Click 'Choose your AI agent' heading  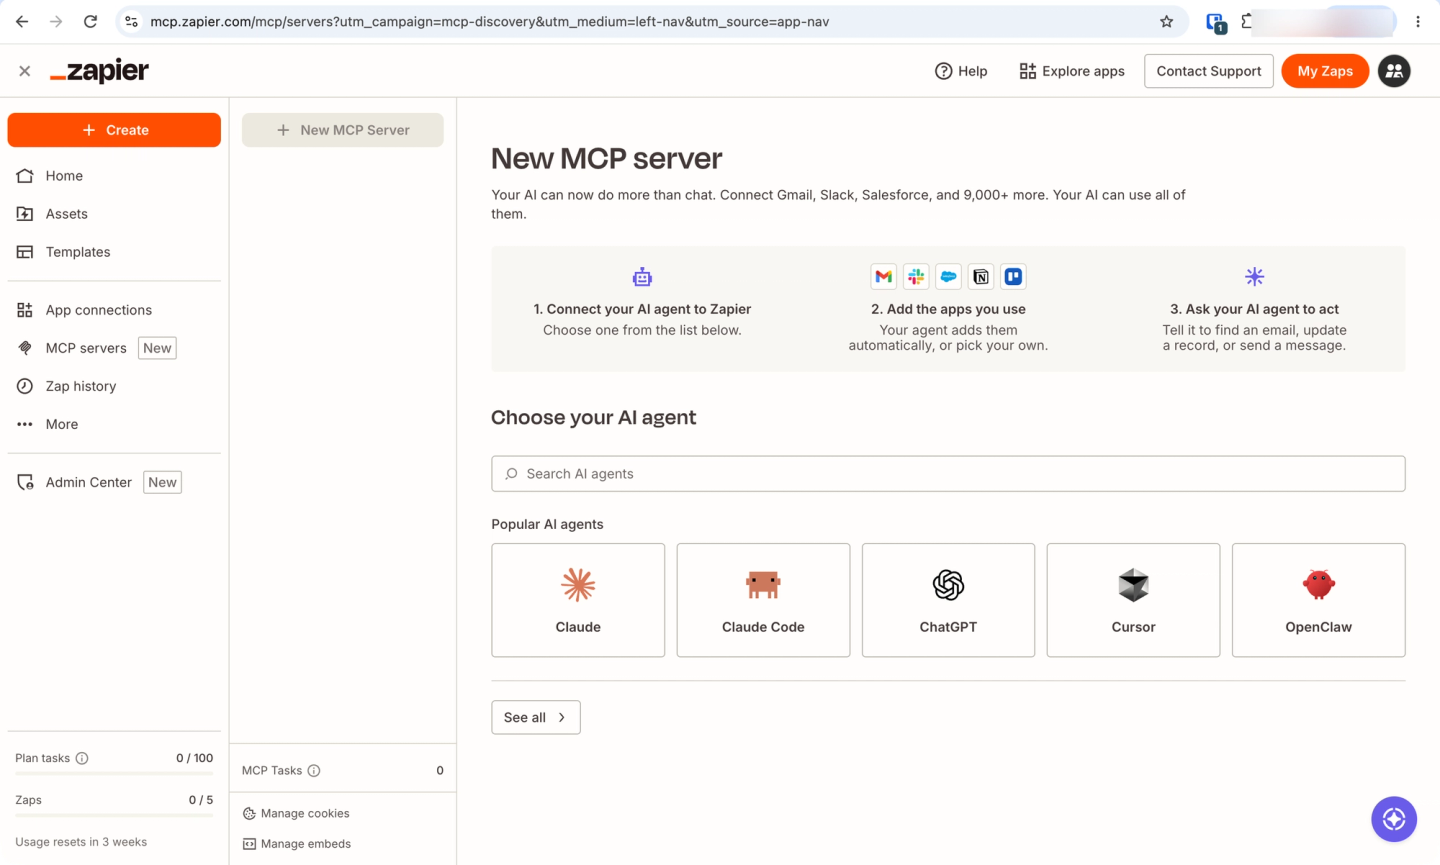pos(593,417)
